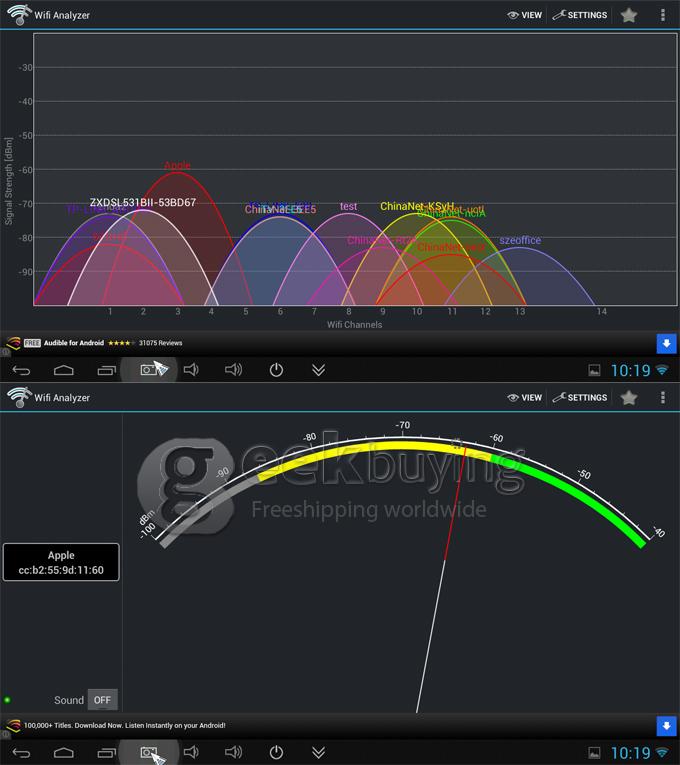Screen dimensions: 680x765
Task: Tap star icon on channel graph screen
Action: click(x=629, y=15)
